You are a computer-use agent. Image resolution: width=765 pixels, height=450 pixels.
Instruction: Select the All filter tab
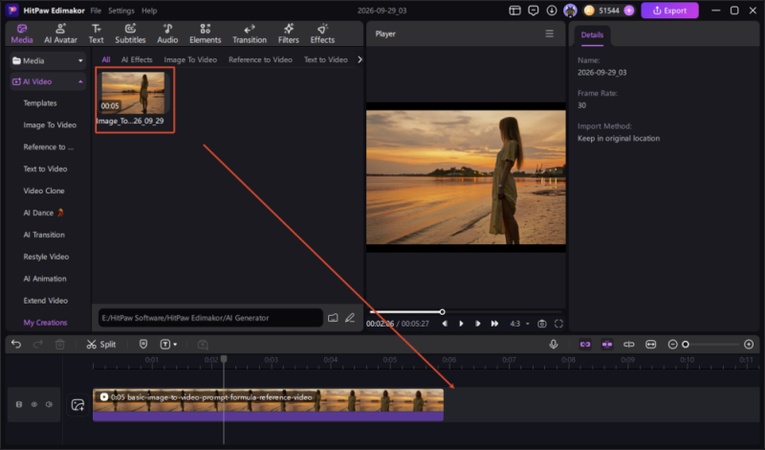[x=106, y=60]
